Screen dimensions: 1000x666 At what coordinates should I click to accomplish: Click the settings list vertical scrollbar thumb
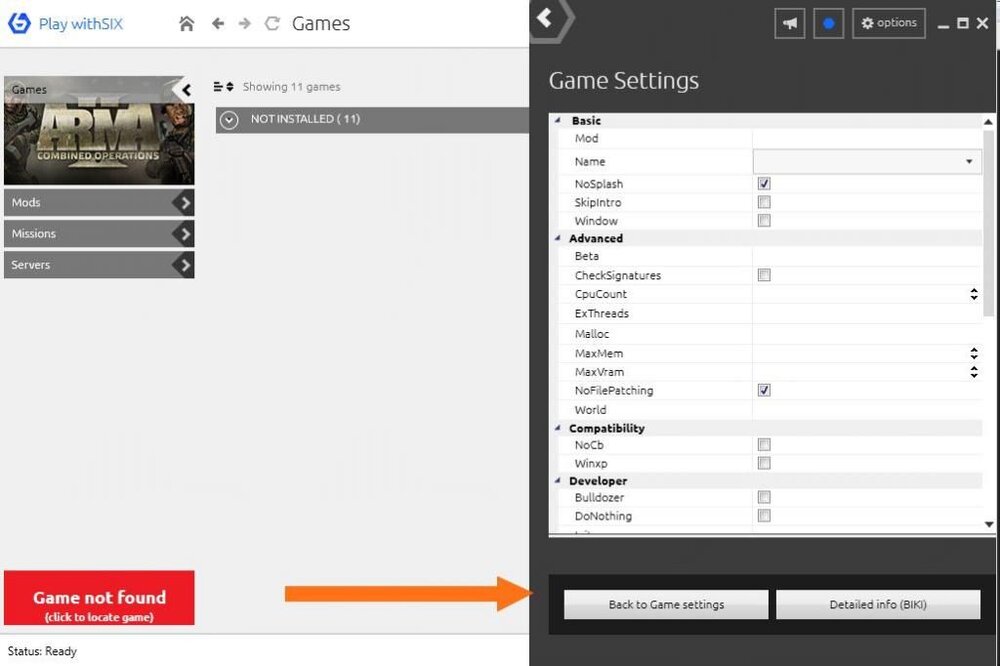(x=989, y=223)
